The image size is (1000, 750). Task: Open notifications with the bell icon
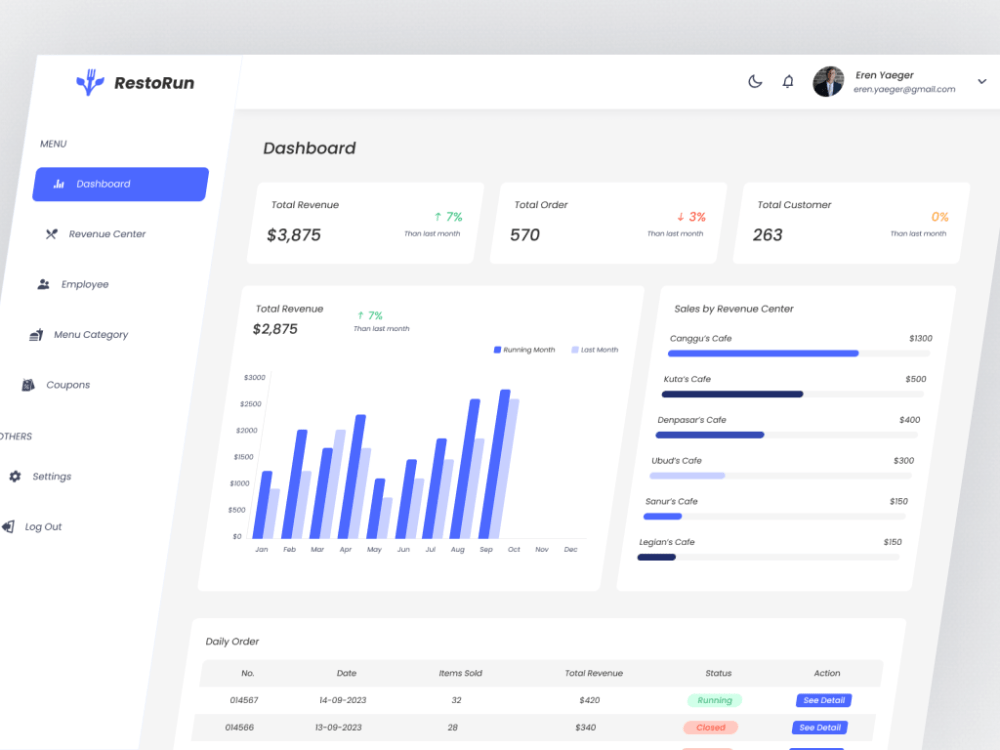pos(788,82)
